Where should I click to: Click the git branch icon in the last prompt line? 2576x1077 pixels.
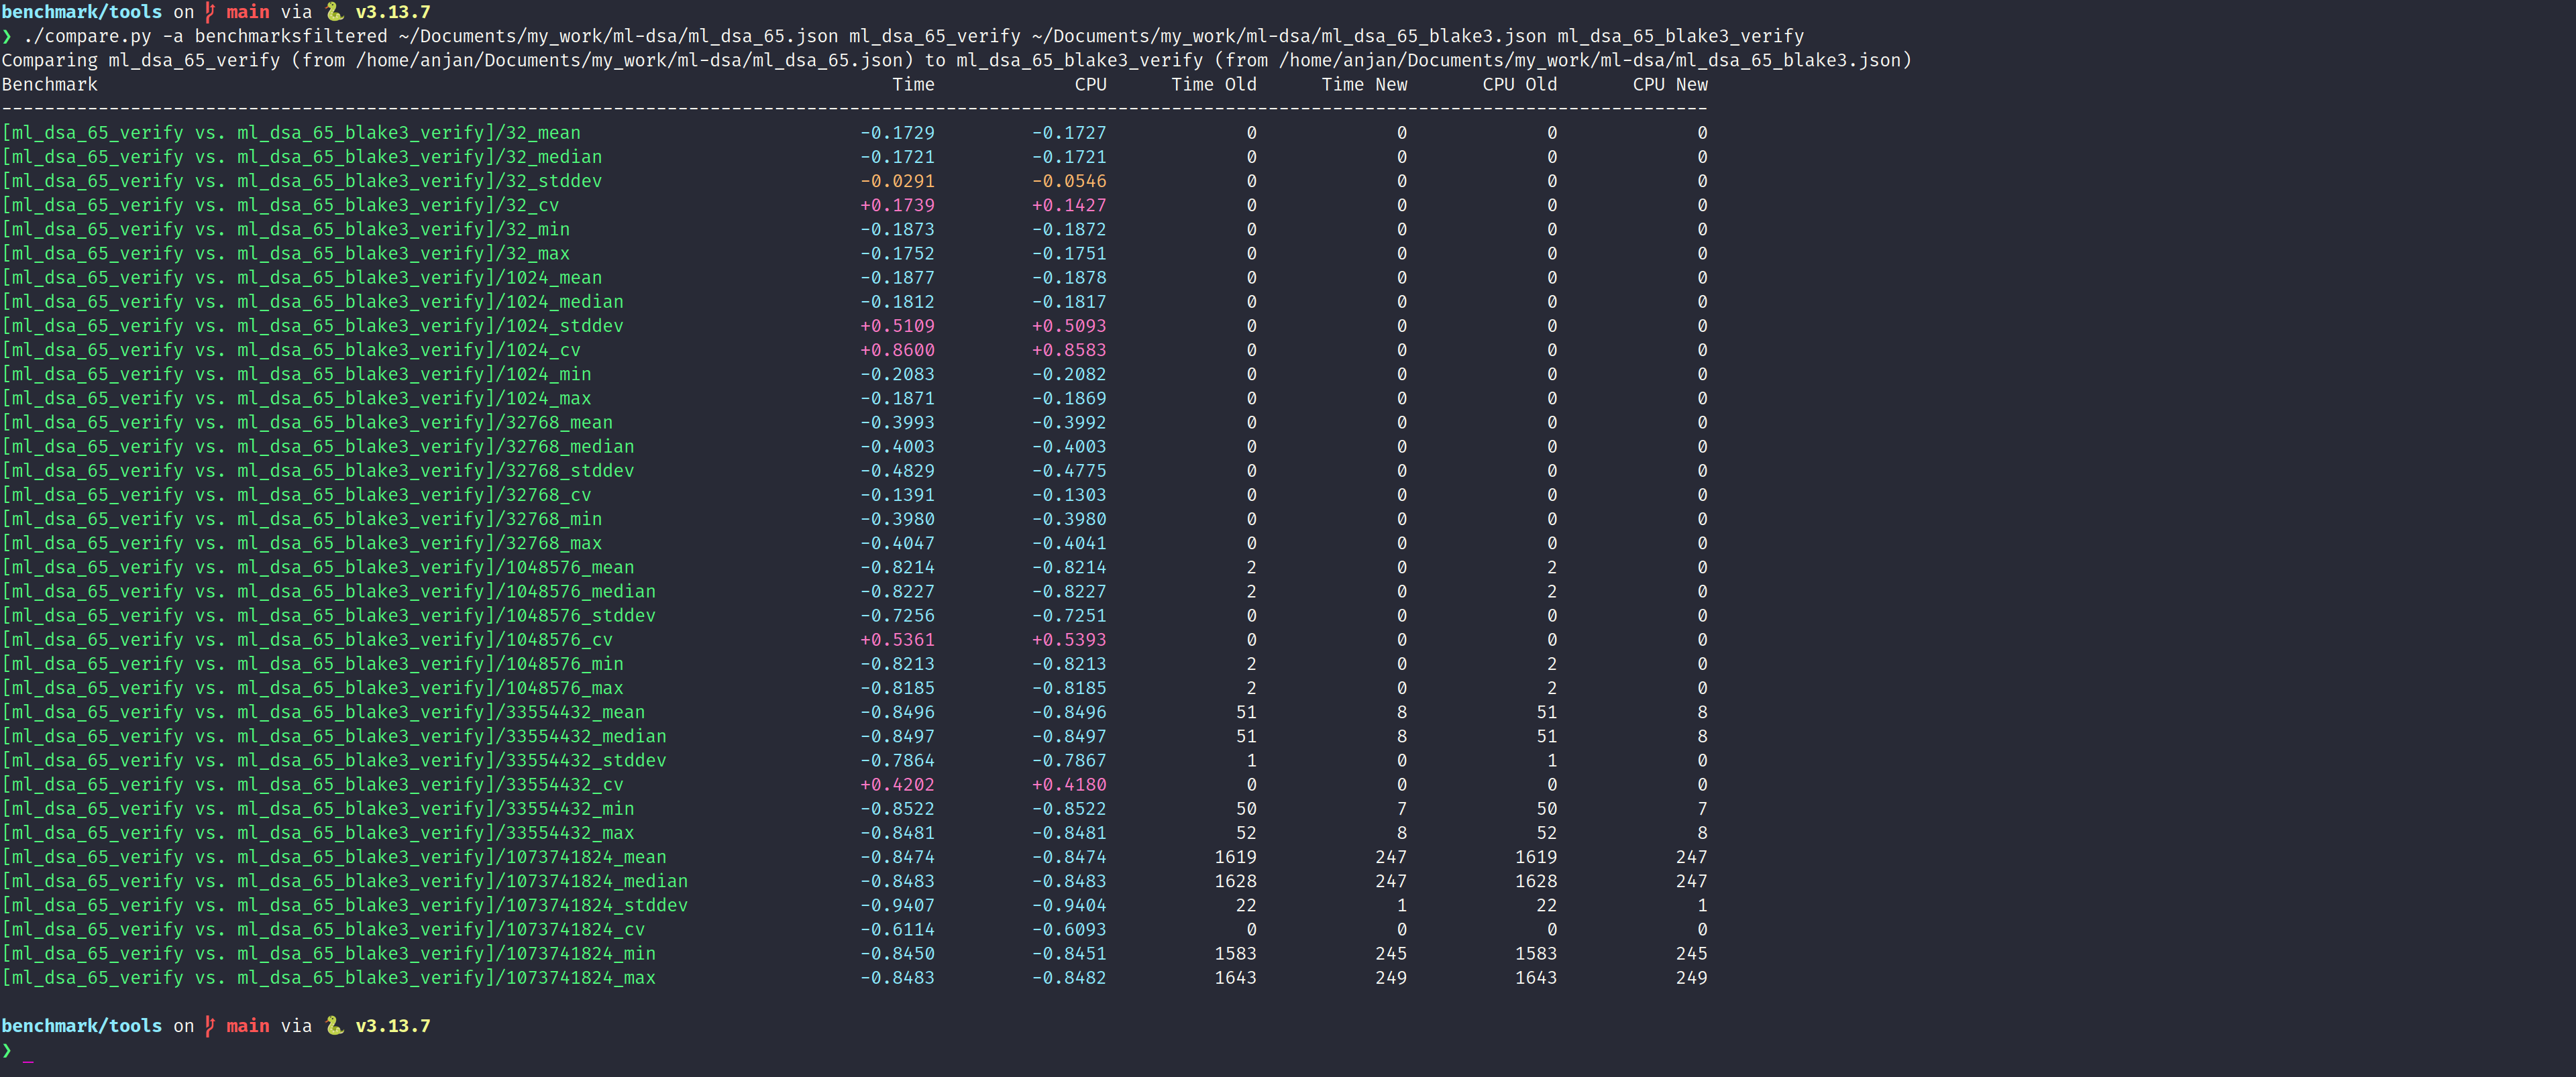(x=210, y=1026)
